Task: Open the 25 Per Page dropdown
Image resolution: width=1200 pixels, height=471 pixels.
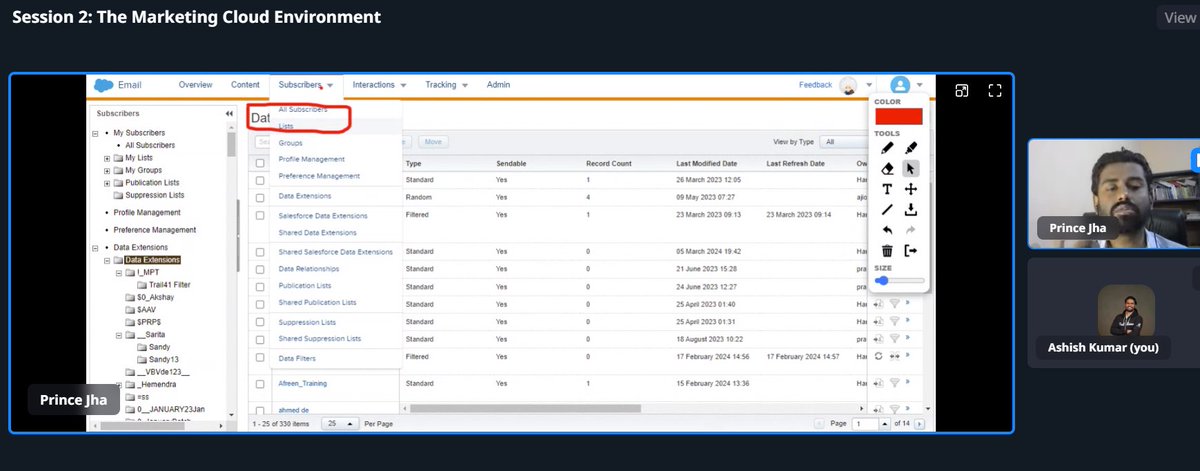Action: coord(341,424)
